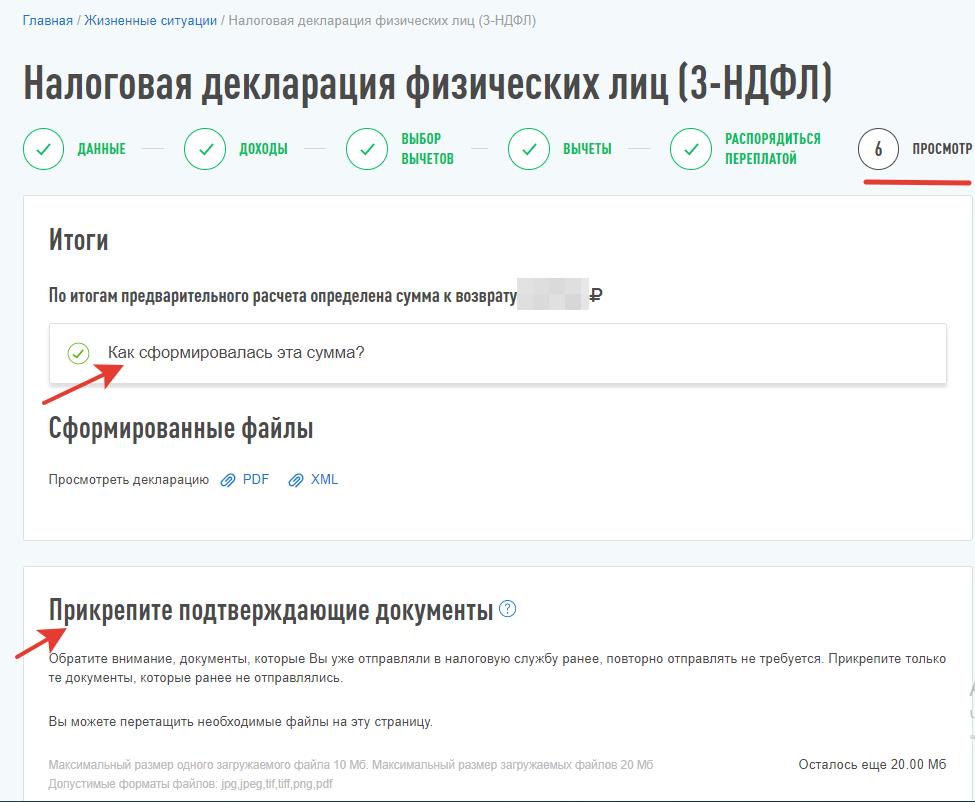Go to the ДАННЫЕ step label
975x802 pixels.
[101, 149]
